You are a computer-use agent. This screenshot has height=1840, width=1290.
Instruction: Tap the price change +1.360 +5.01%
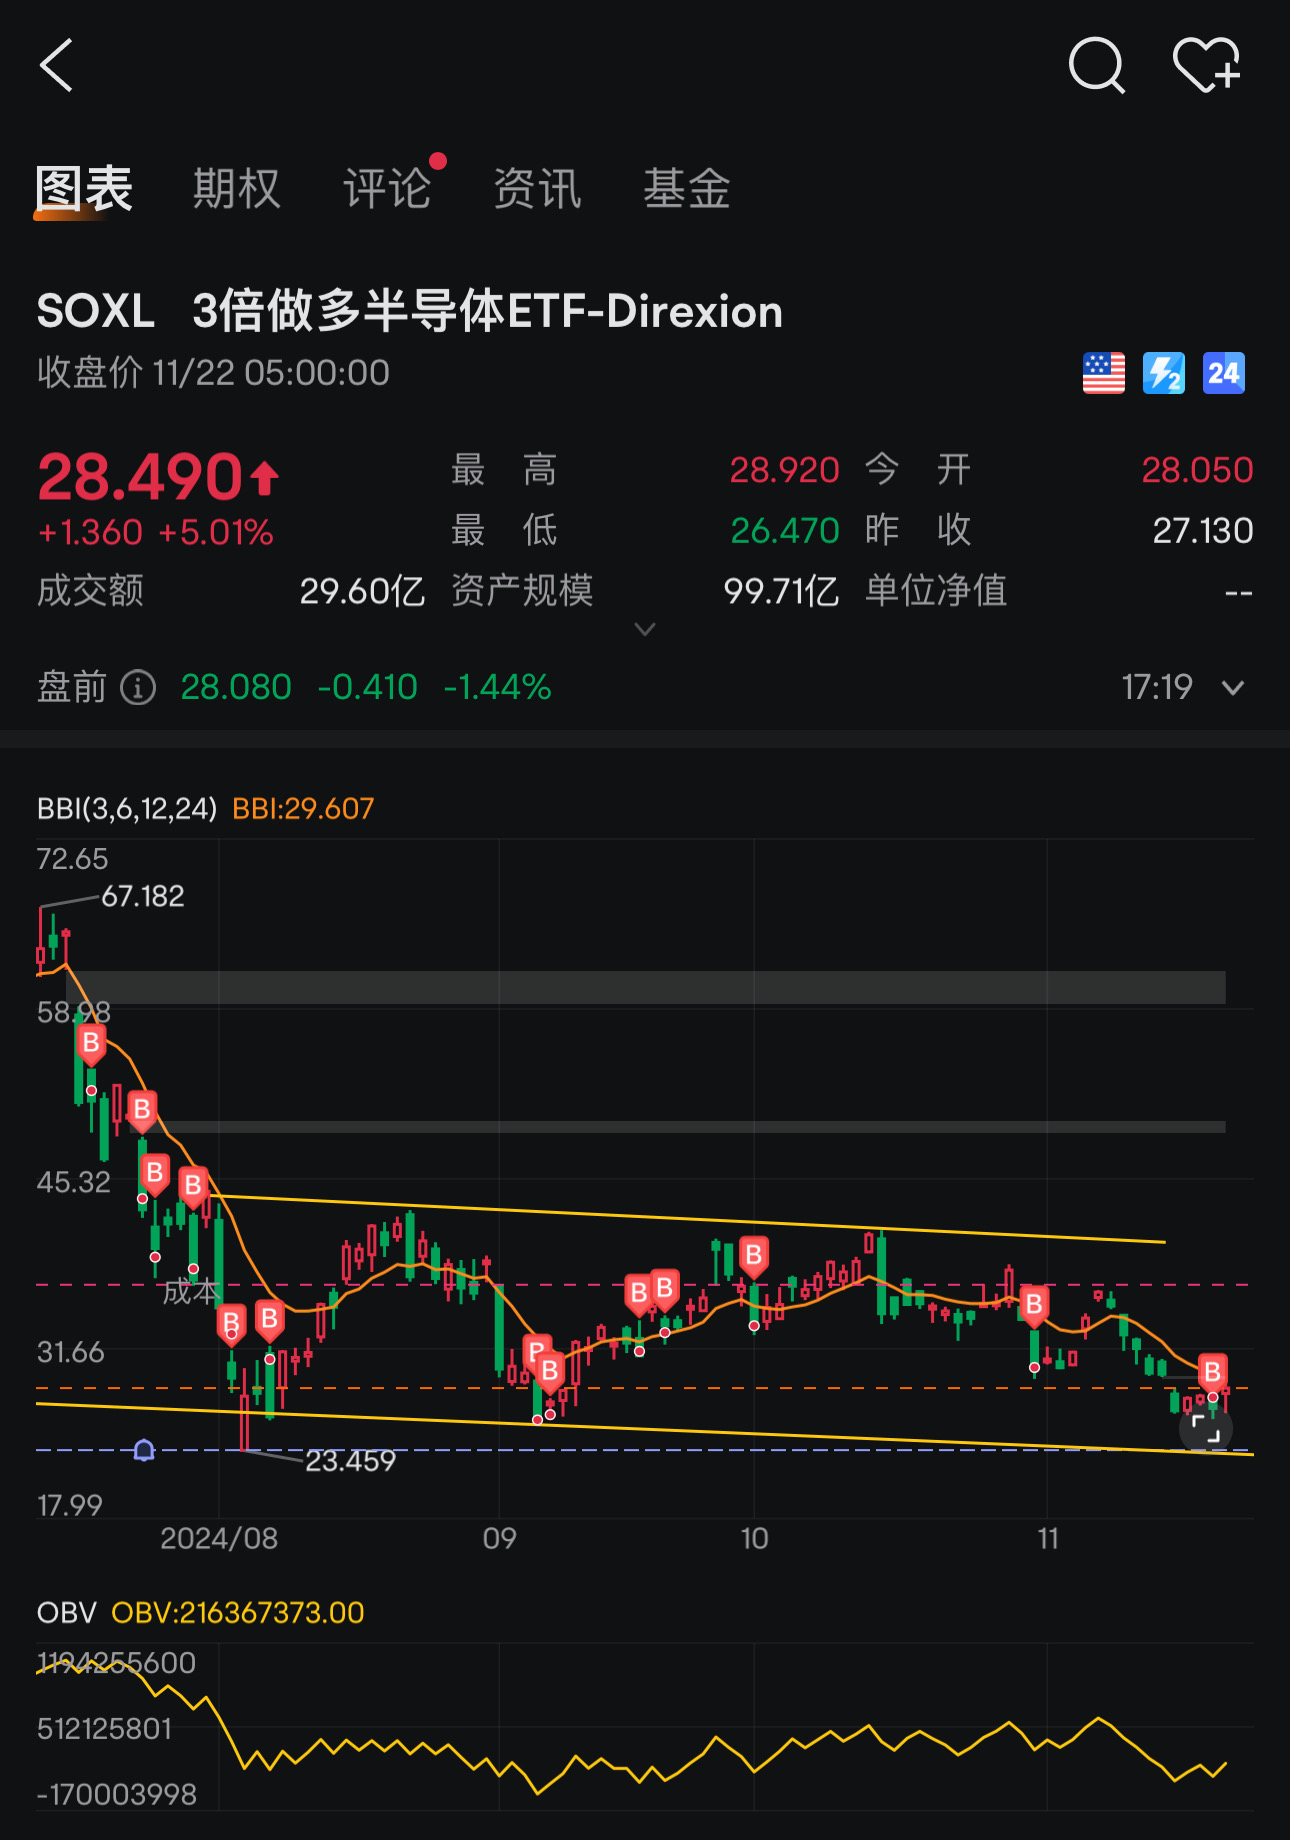pos(155,532)
